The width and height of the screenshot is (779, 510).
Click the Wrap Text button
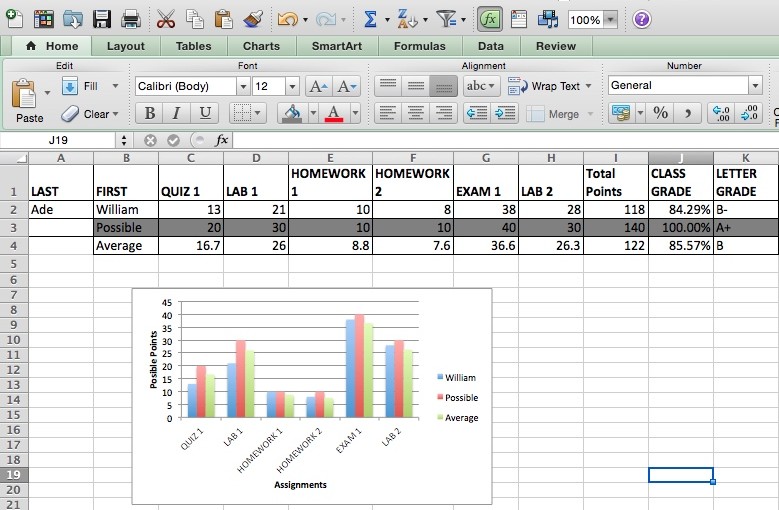click(545, 86)
